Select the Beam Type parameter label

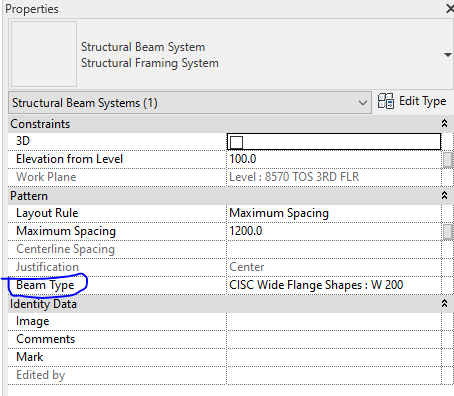click(x=45, y=285)
